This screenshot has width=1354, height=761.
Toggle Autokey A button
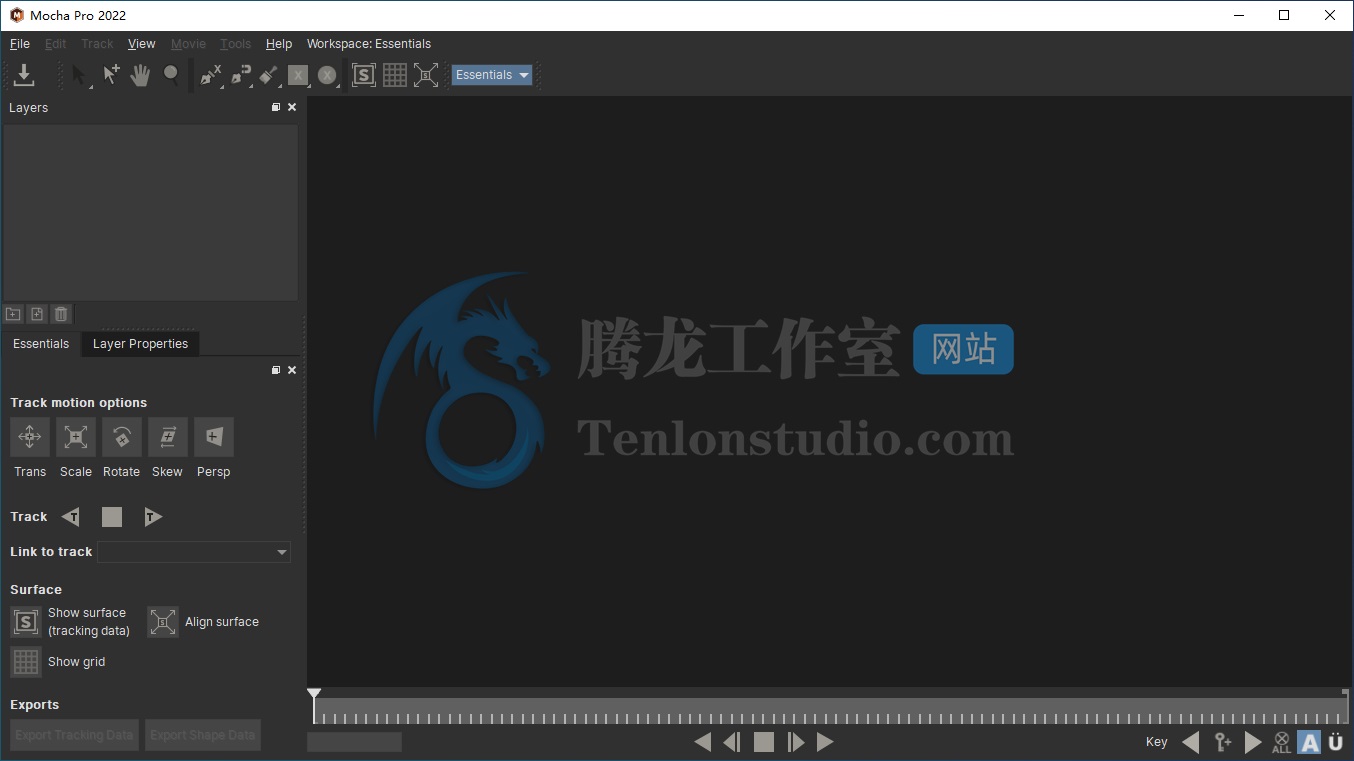pyautogui.click(x=1309, y=742)
